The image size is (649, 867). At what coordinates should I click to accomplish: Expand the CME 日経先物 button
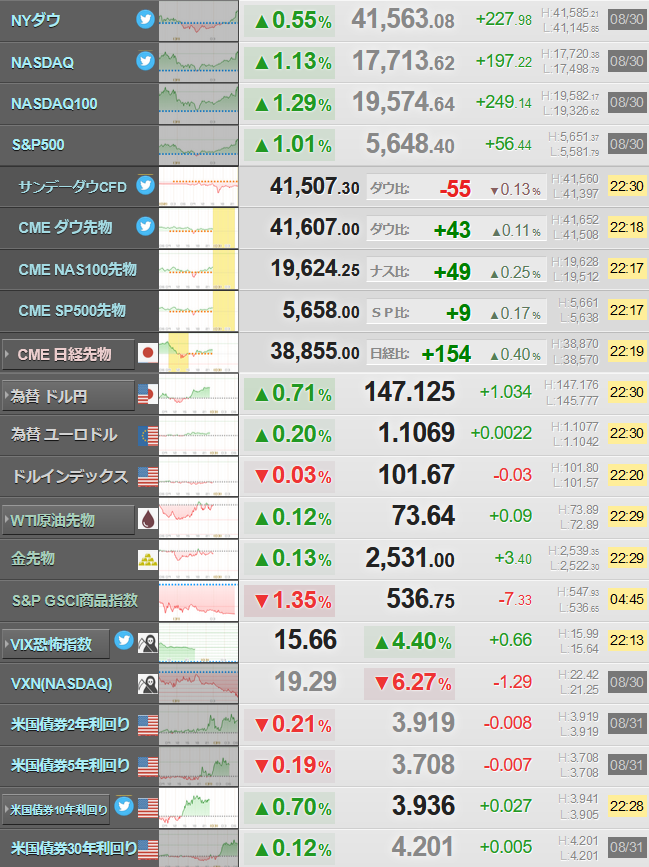[x=69, y=354]
